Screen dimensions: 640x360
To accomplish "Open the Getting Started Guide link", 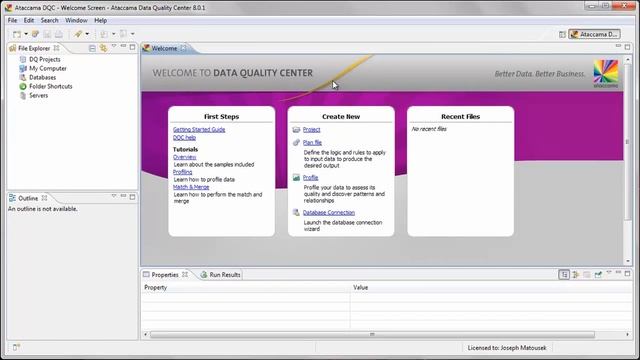I will point(199,129).
